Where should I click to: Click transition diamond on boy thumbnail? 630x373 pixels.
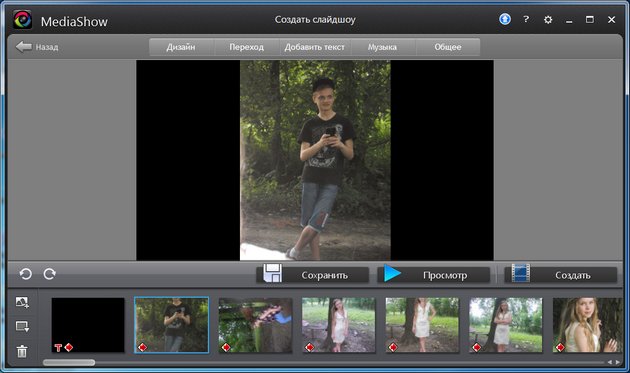tap(142, 347)
